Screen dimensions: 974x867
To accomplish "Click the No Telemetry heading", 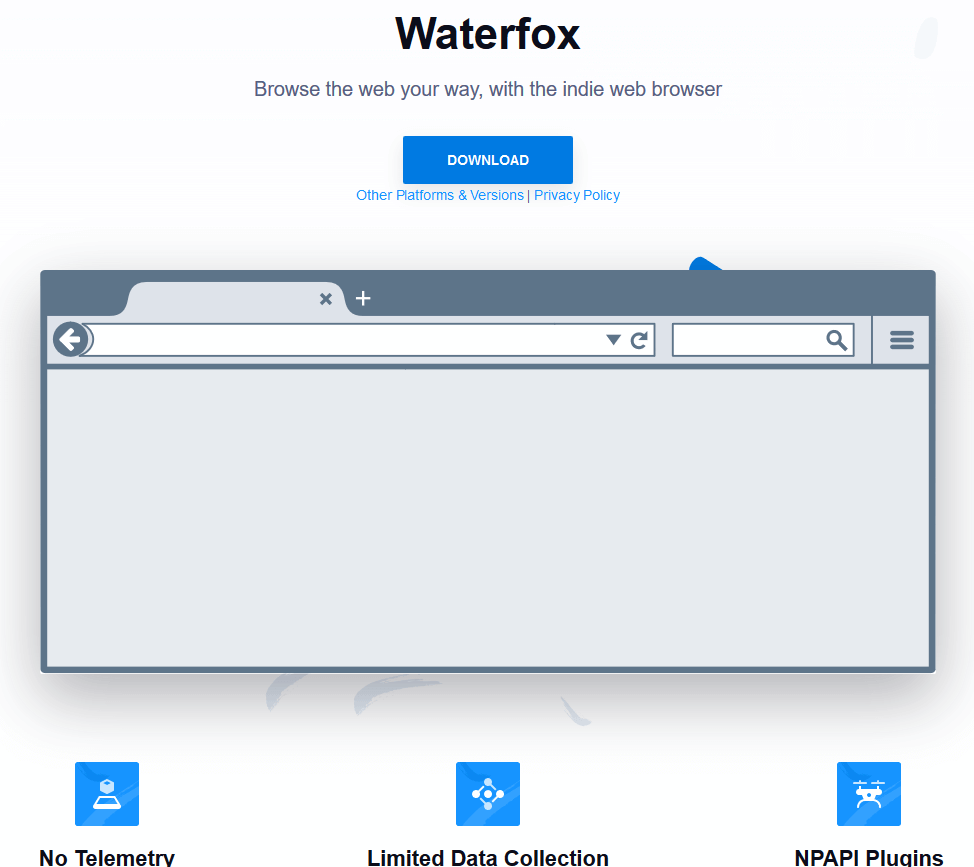I will 107,857.
